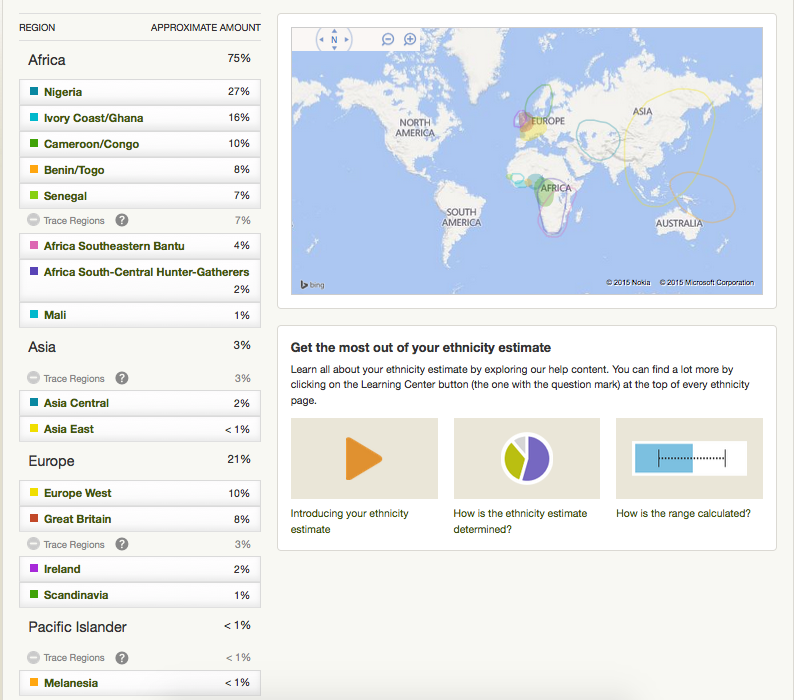
Task: Click help icon beside Pacific Islander Trace Regions
Action: pyautogui.click(x=122, y=658)
